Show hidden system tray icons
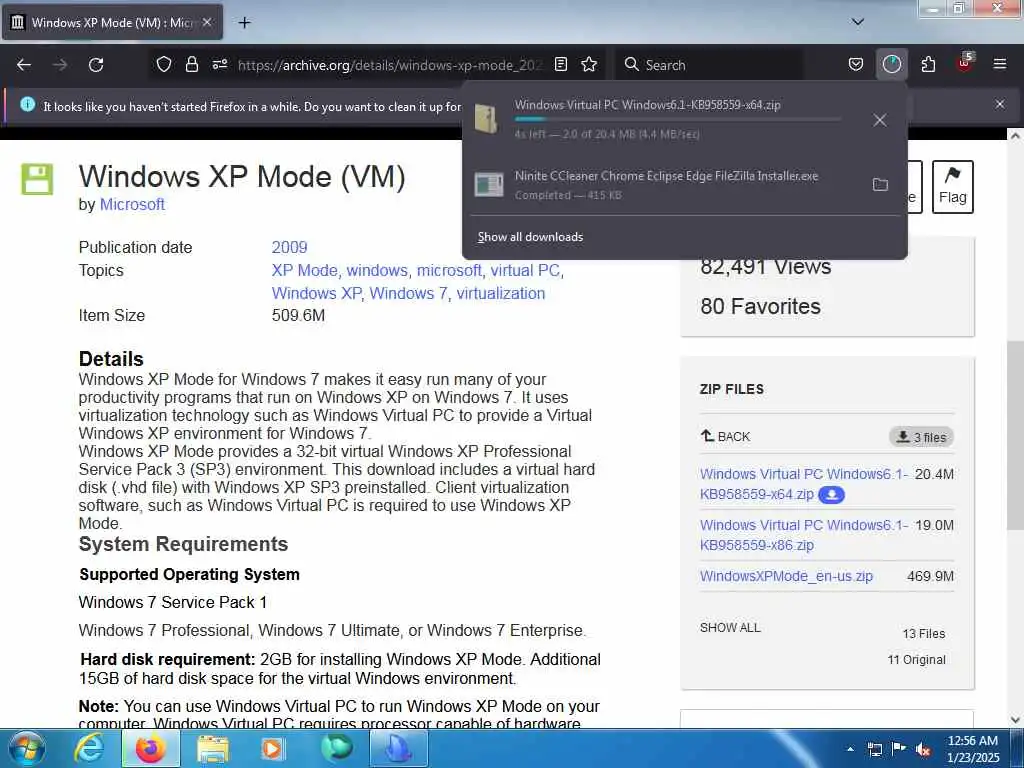The height and width of the screenshot is (768, 1024). (850, 749)
